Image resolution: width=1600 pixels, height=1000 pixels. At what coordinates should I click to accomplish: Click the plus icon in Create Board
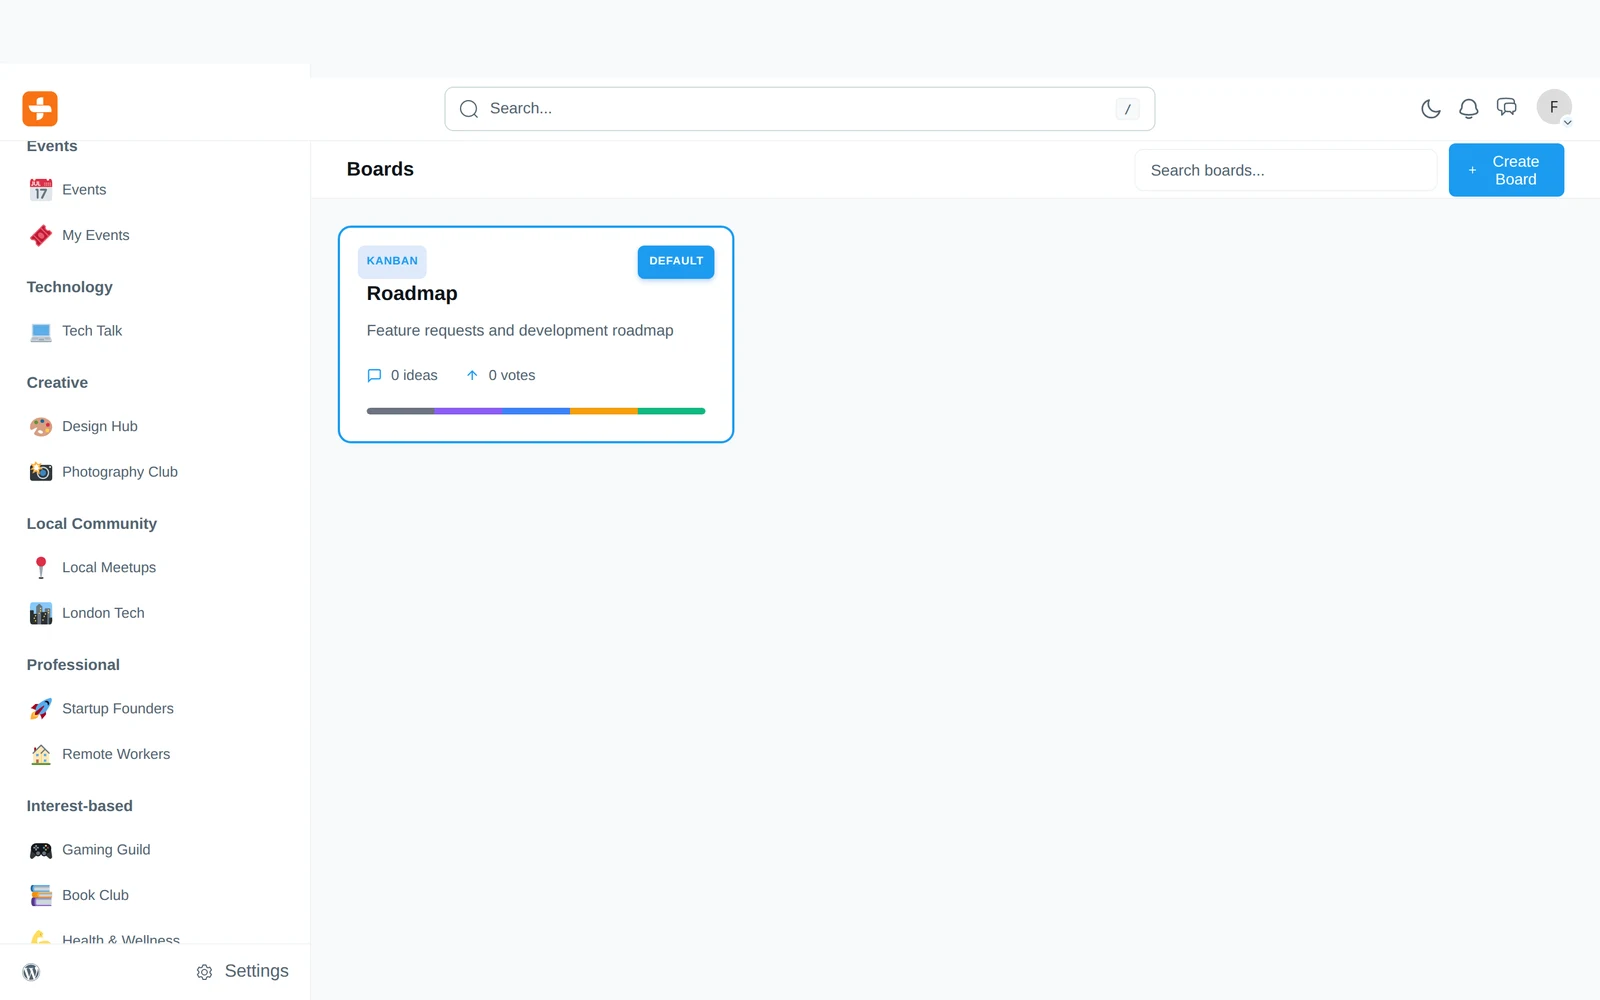(x=1472, y=170)
